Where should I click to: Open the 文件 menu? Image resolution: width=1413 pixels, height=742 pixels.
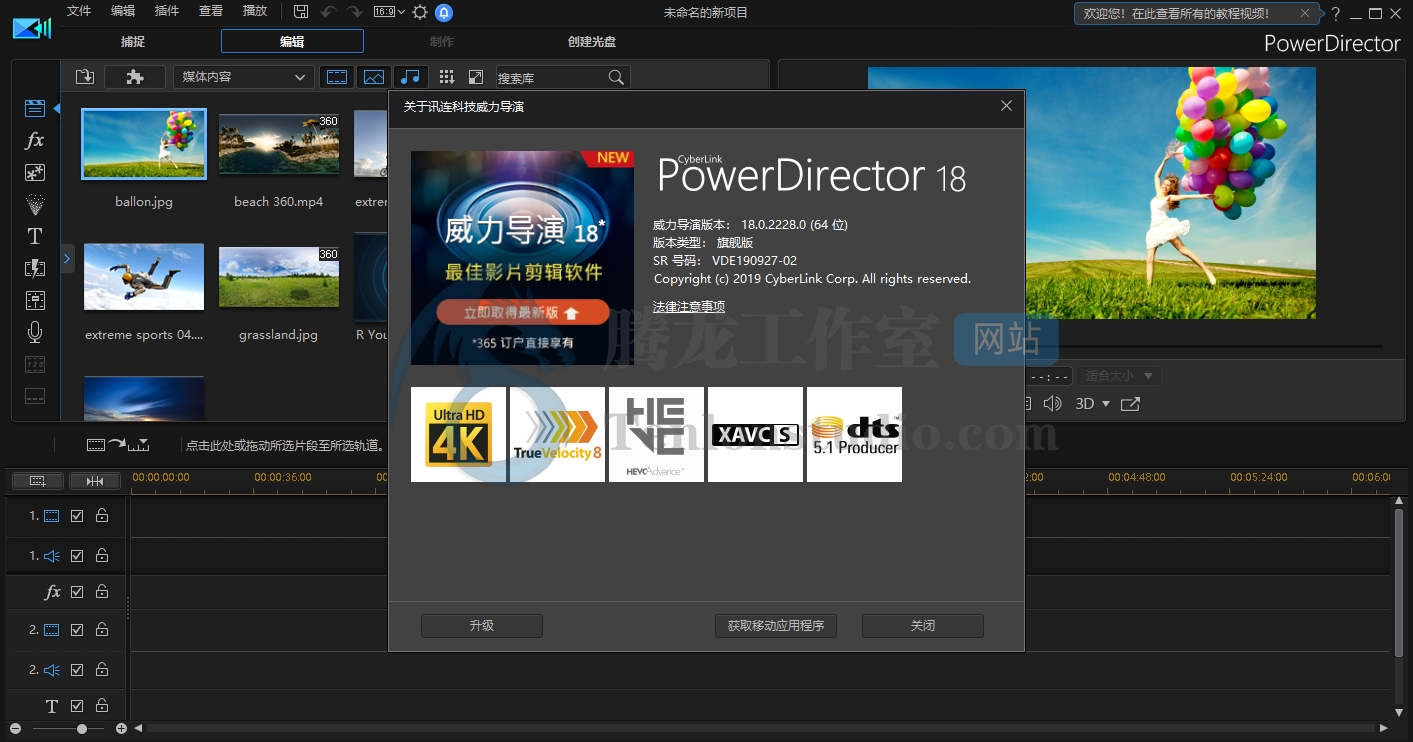(78, 11)
